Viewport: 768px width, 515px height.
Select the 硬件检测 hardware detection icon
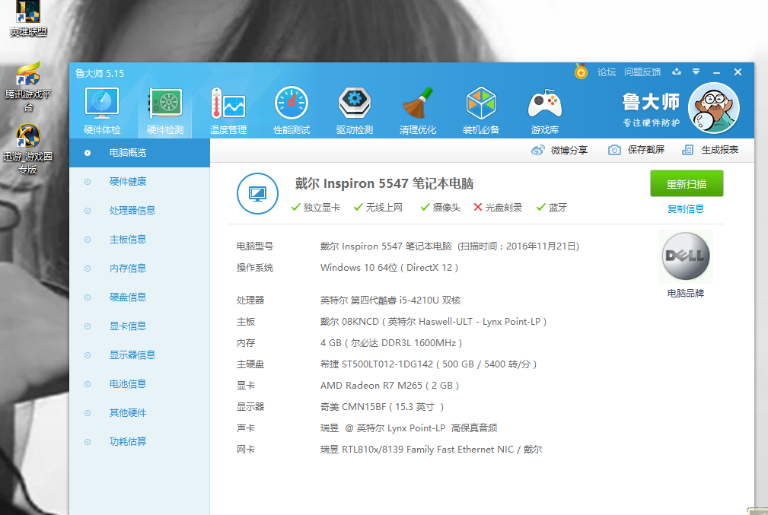coord(165,111)
